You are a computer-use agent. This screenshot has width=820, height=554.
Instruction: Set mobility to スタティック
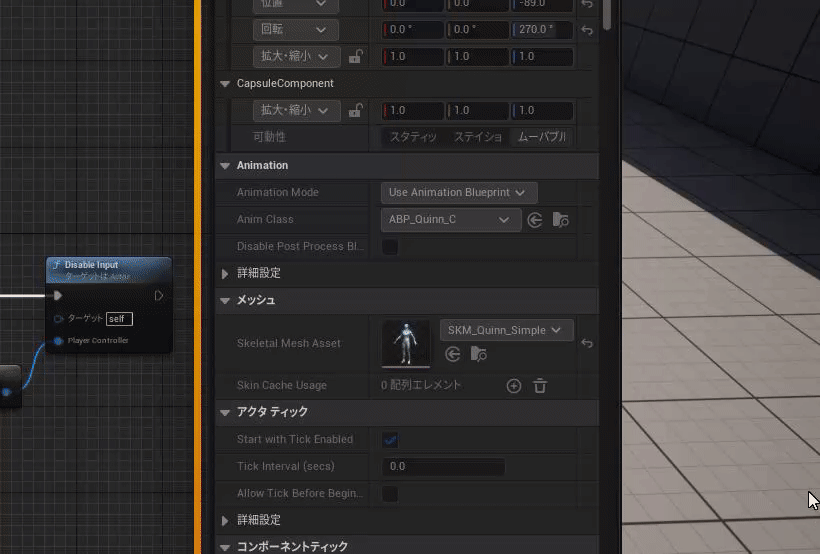pyautogui.click(x=413, y=137)
